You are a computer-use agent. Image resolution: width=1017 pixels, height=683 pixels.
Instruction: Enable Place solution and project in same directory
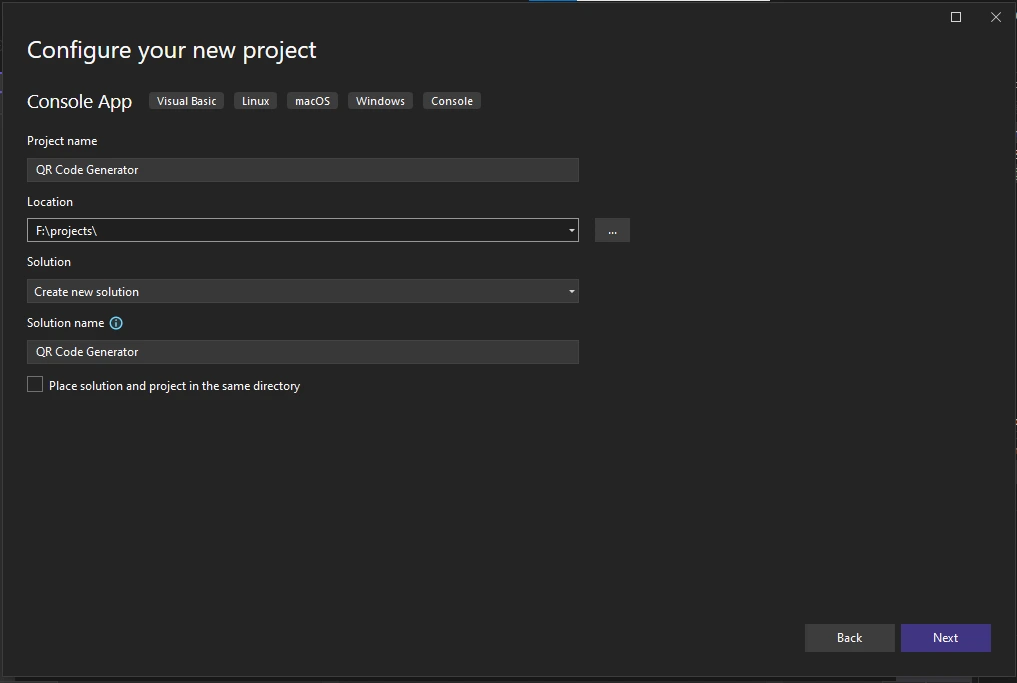click(35, 385)
